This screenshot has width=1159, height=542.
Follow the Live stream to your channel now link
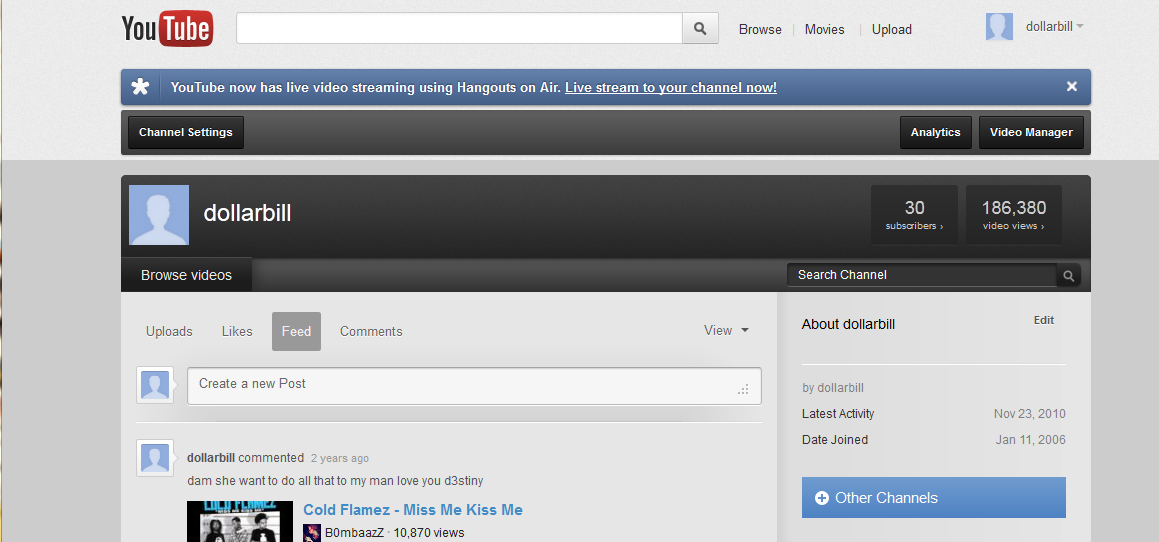pyautogui.click(x=670, y=87)
